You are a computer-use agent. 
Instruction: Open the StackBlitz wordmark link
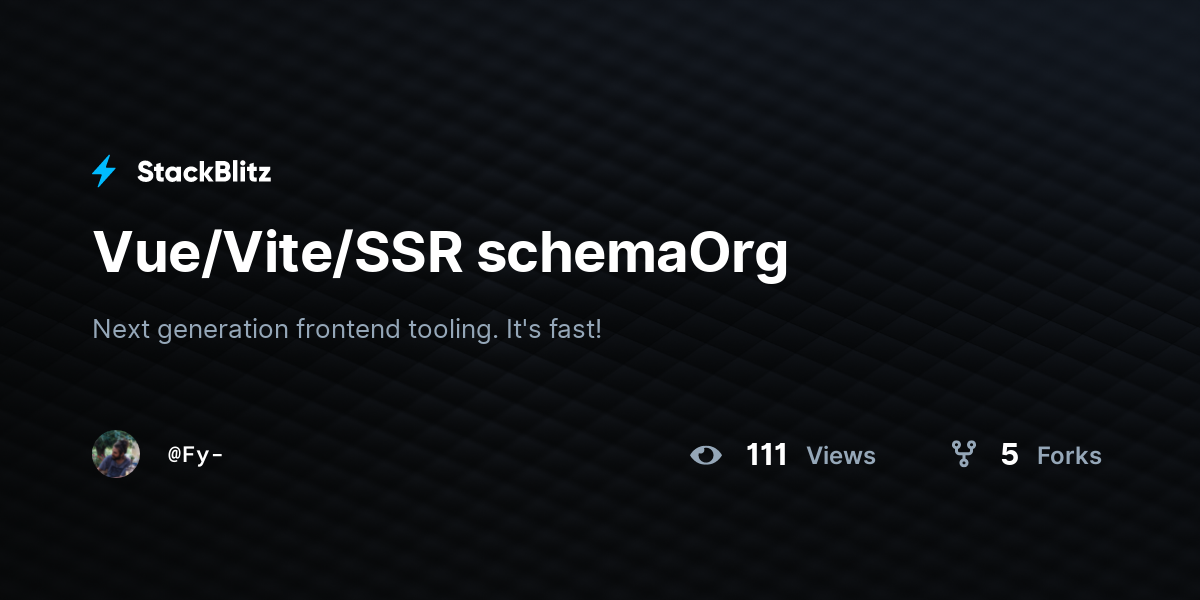pyautogui.click(x=204, y=172)
